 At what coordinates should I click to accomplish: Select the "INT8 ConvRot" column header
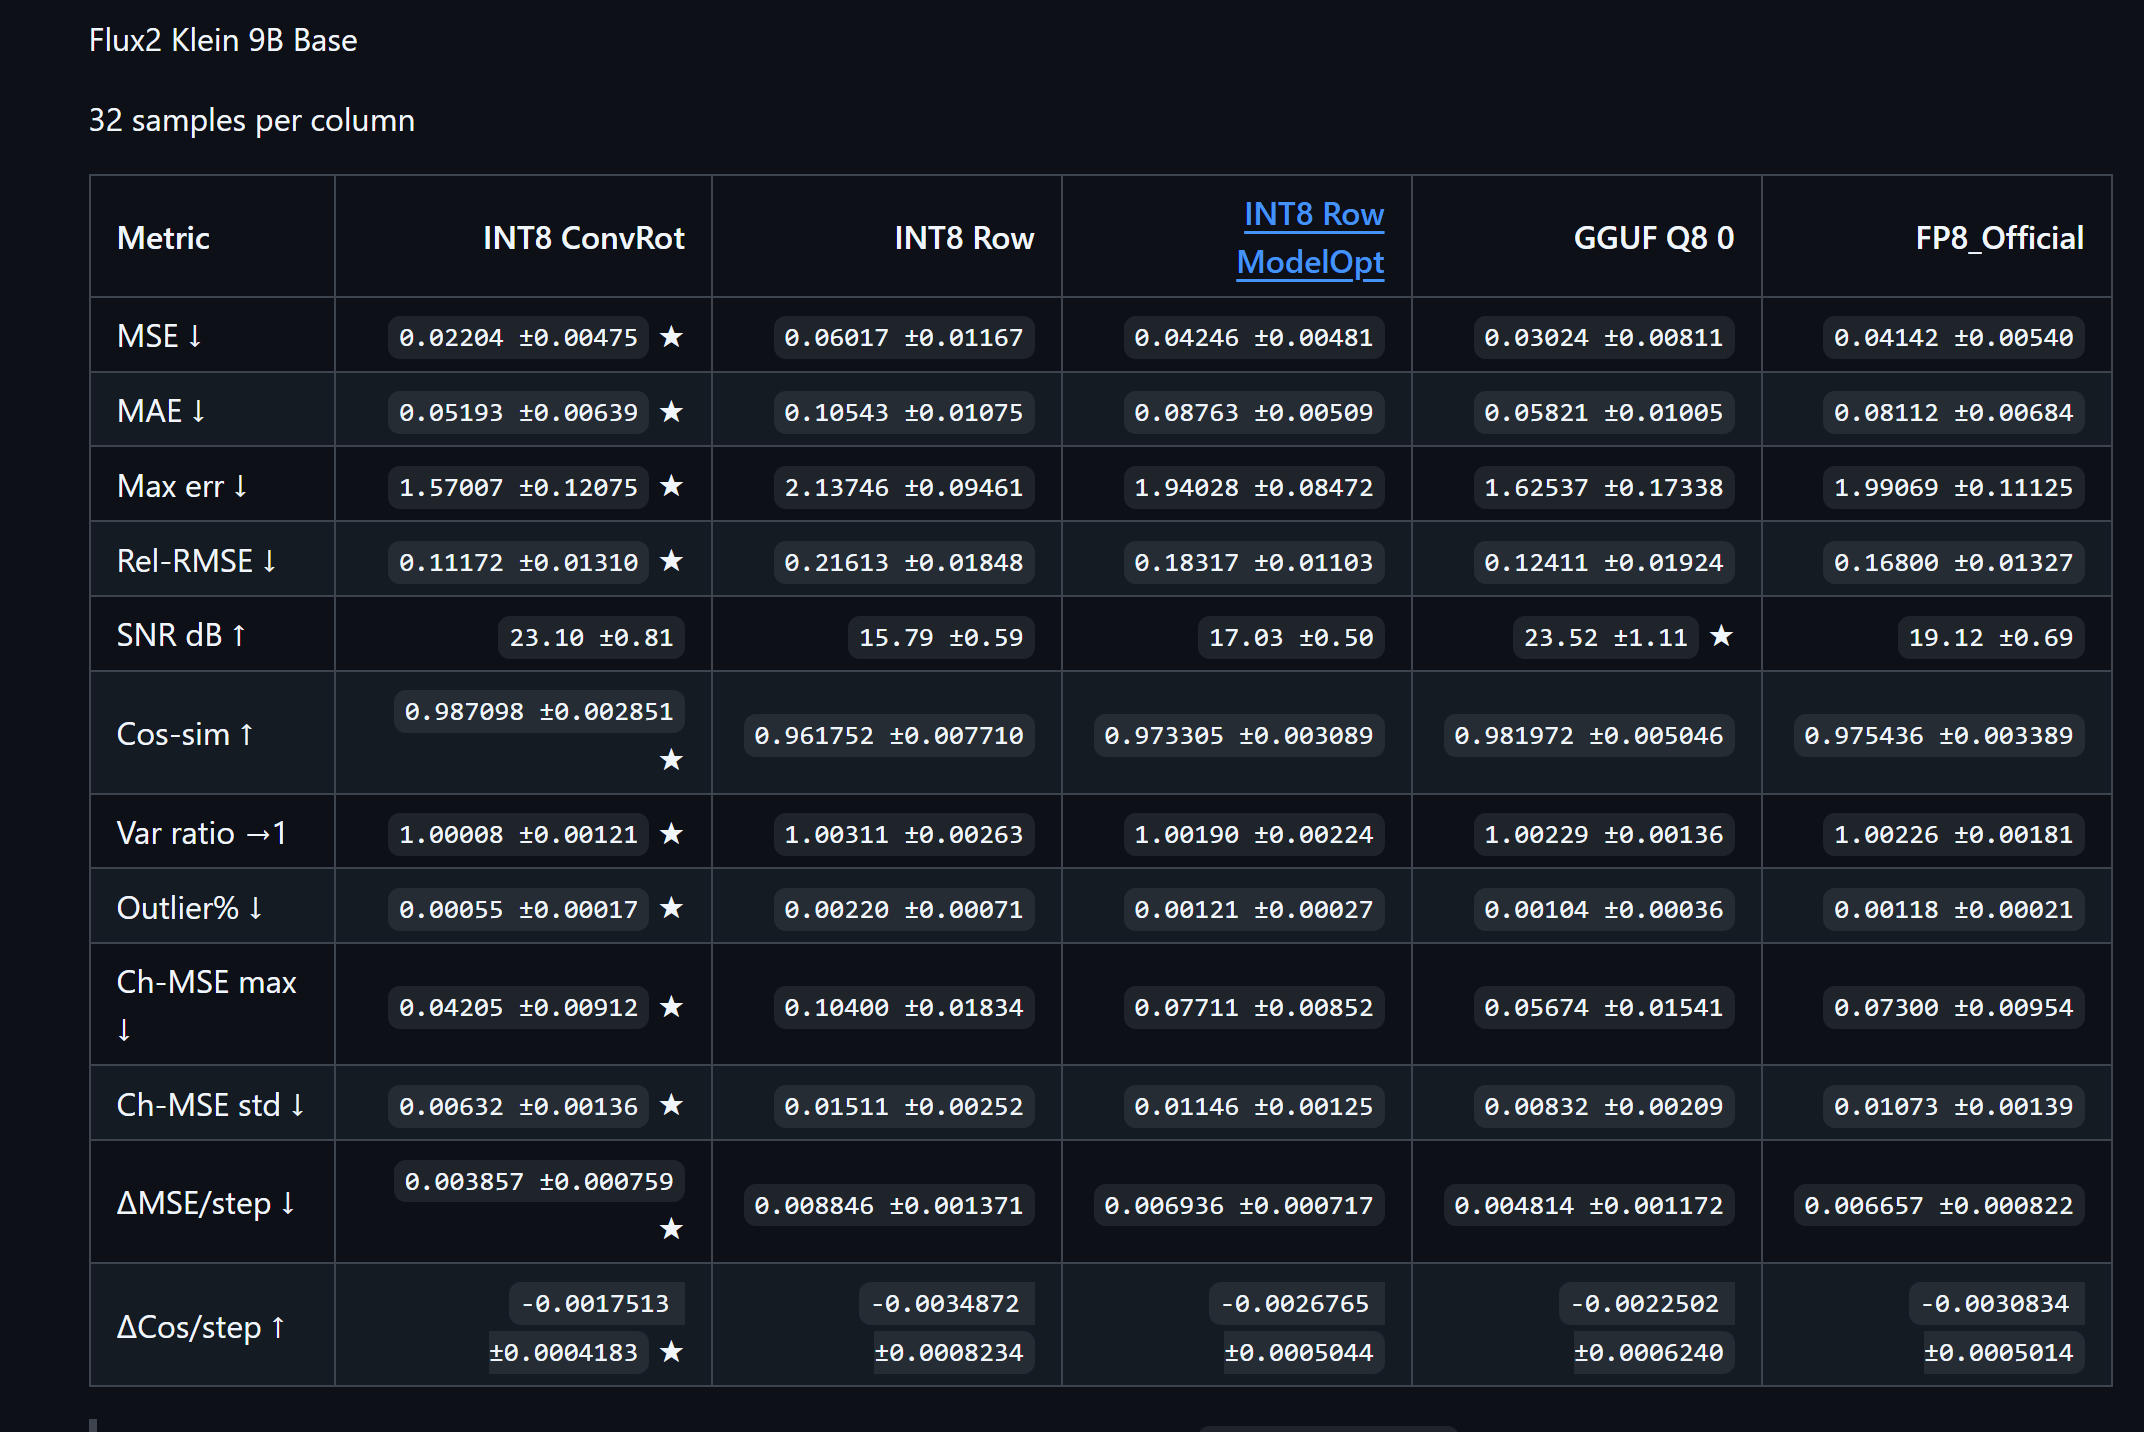(x=584, y=238)
